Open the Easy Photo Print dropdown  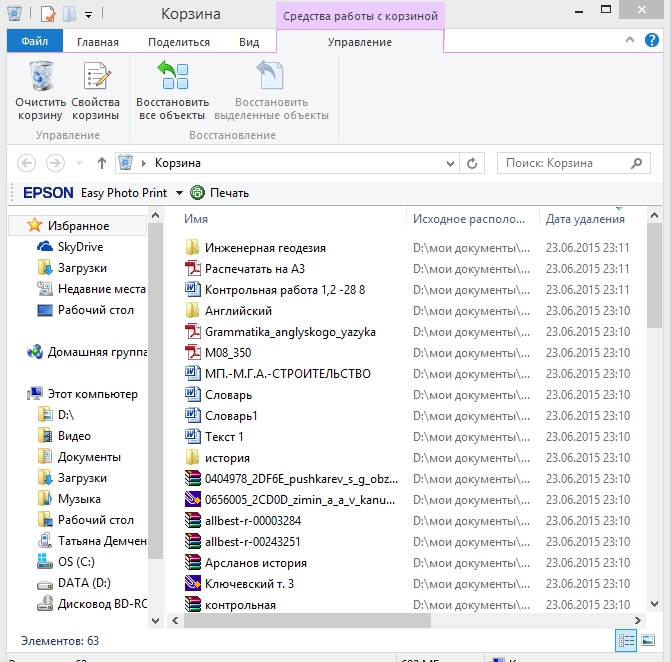pos(179,193)
